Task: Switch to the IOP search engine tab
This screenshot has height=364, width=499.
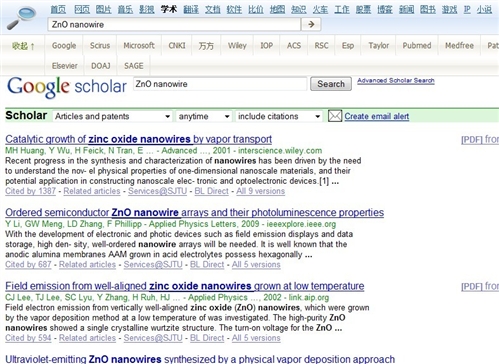Action: click(x=267, y=46)
